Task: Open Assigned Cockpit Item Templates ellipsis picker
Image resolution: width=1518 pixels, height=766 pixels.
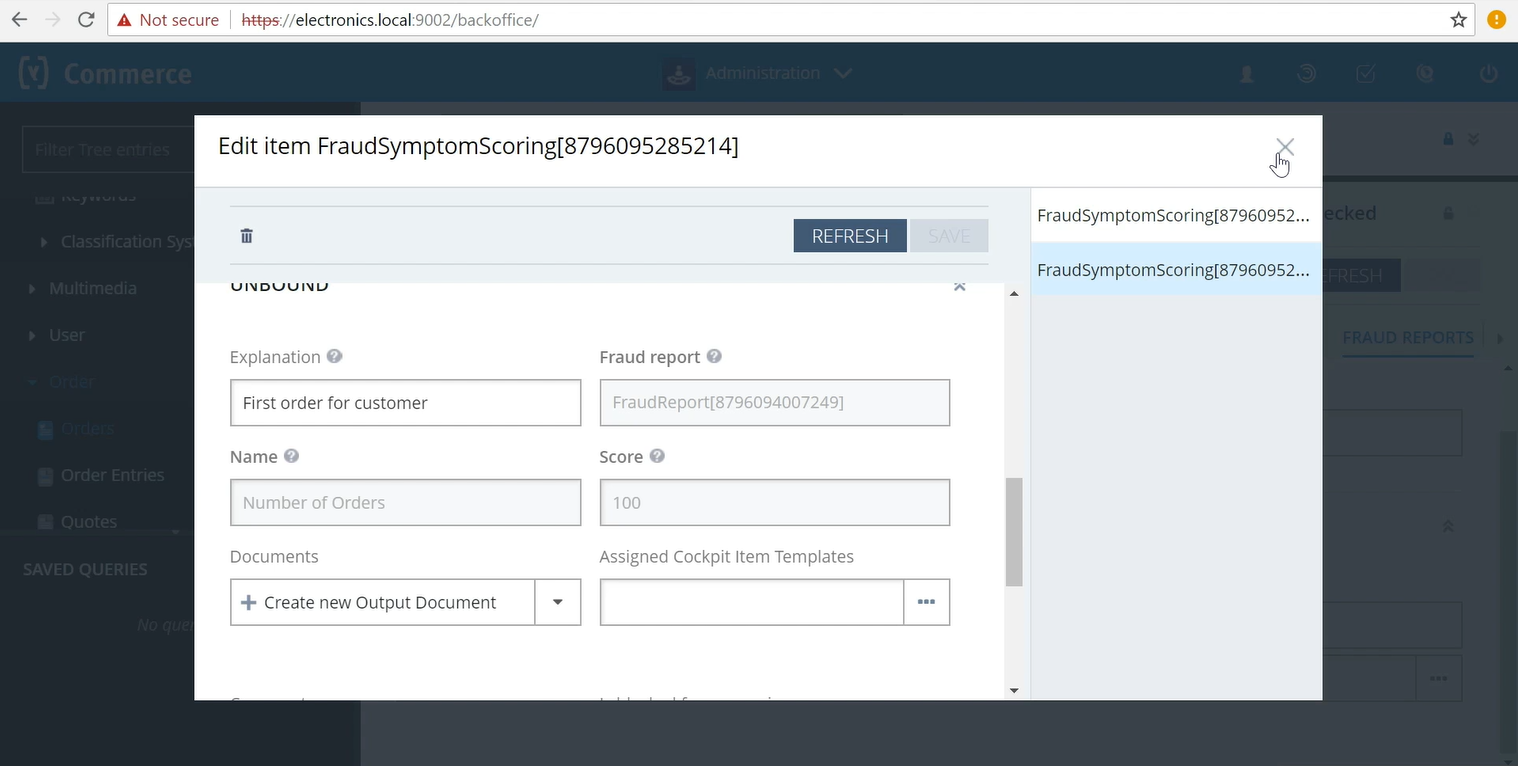Action: (926, 602)
